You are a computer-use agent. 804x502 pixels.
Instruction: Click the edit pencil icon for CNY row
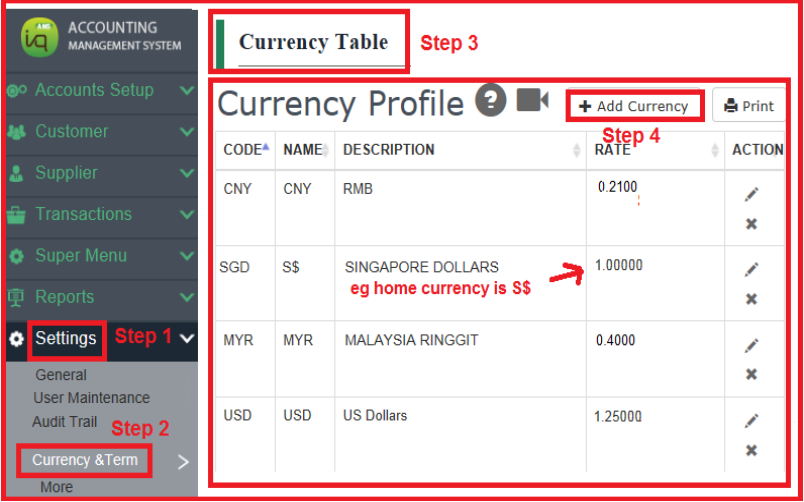click(x=751, y=194)
